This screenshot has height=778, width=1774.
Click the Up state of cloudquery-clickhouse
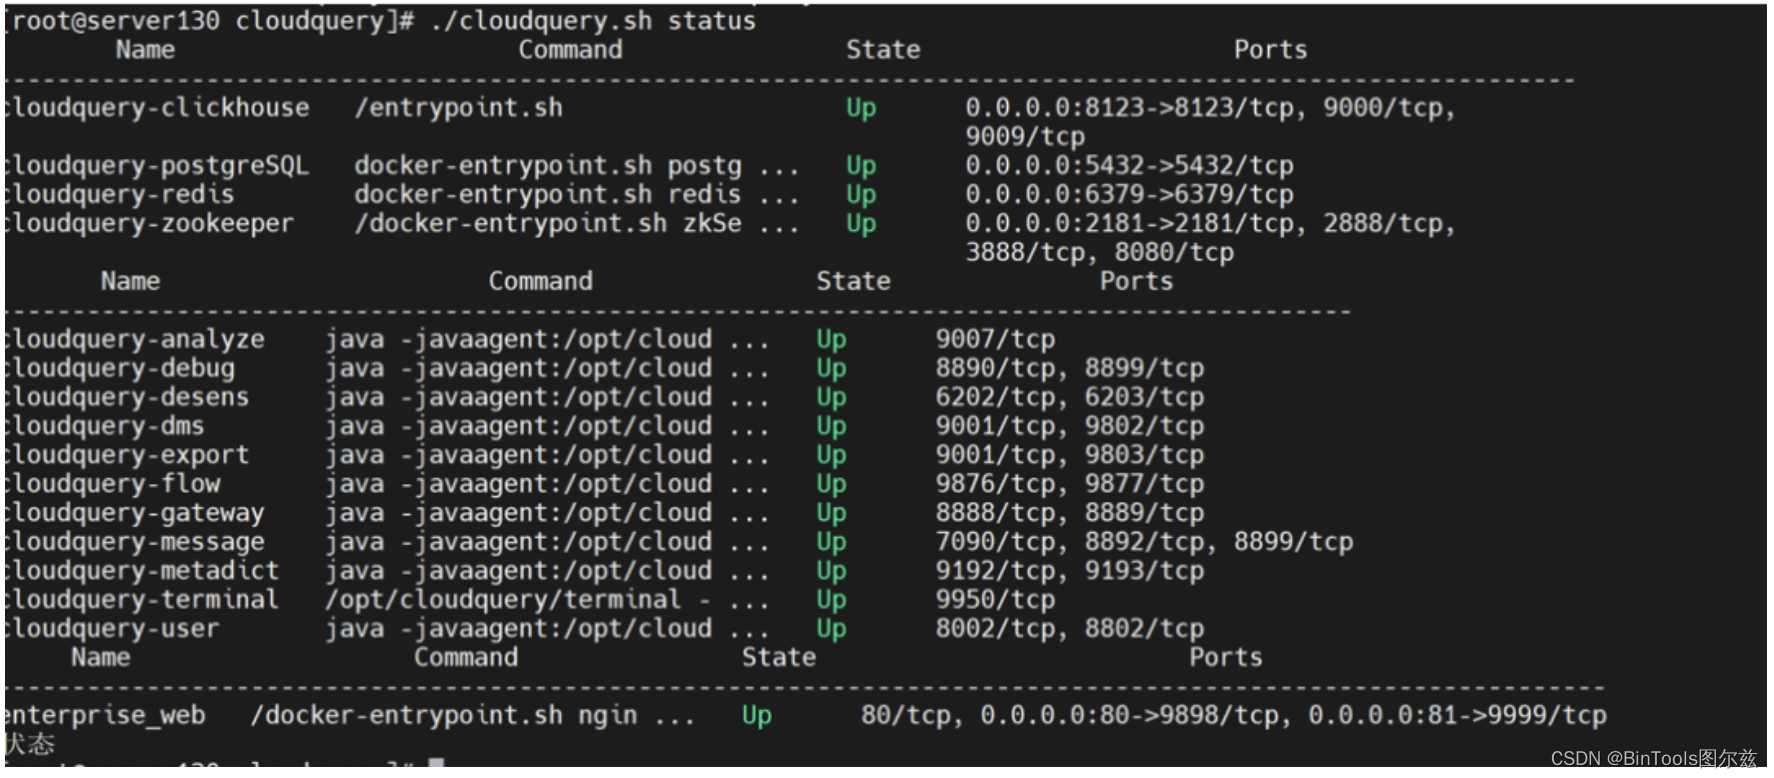click(861, 109)
